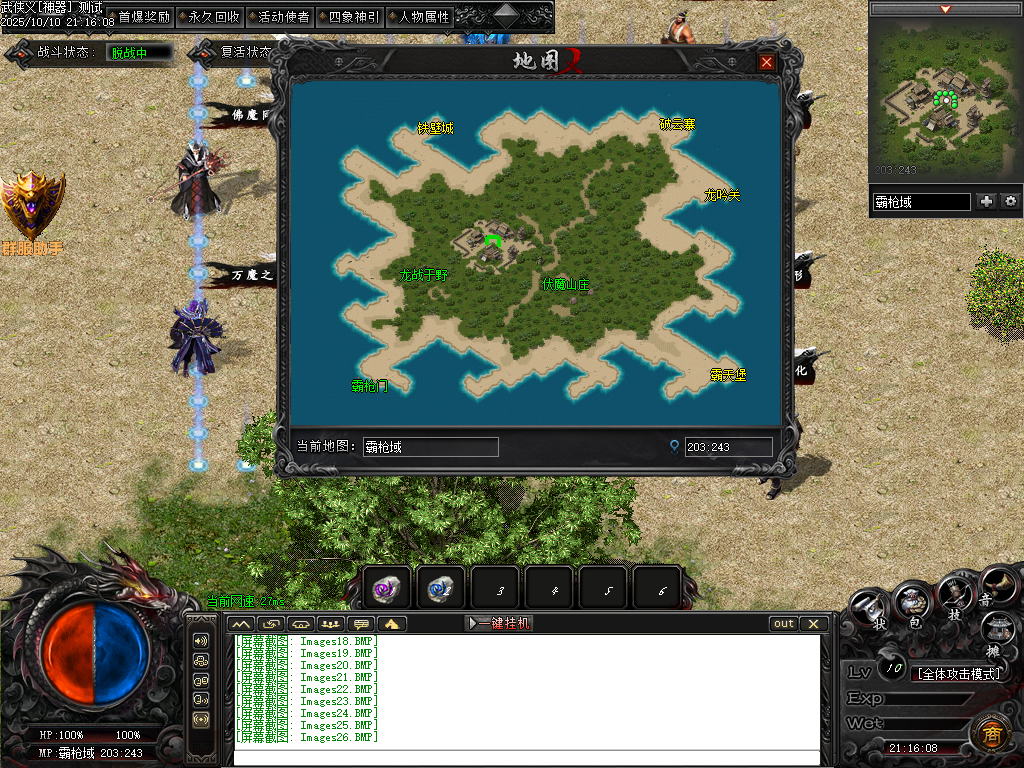The width and height of the screenshot is (1024, 768).
Task: Open the character status (状) icon
Action: (872, 609)
